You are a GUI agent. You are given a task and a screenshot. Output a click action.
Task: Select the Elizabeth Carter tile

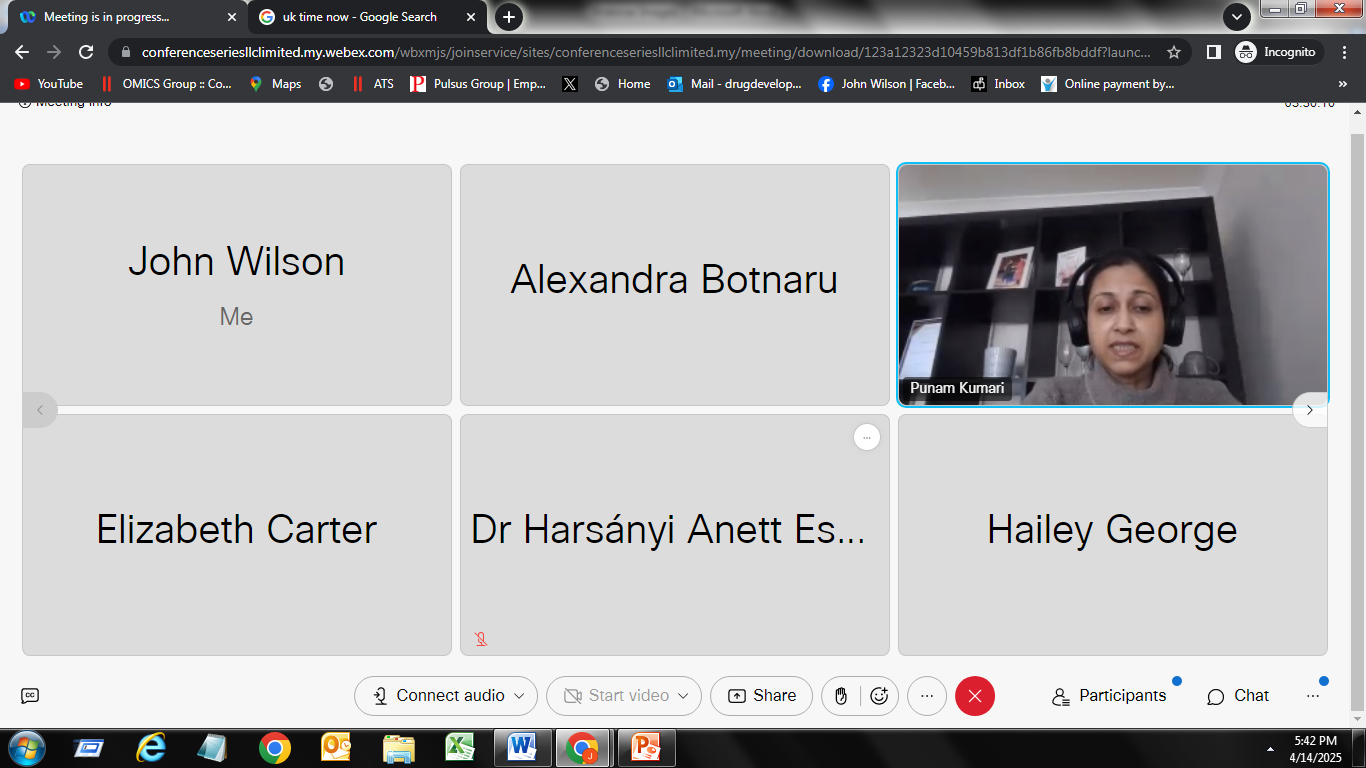click(x=237, y=535)
